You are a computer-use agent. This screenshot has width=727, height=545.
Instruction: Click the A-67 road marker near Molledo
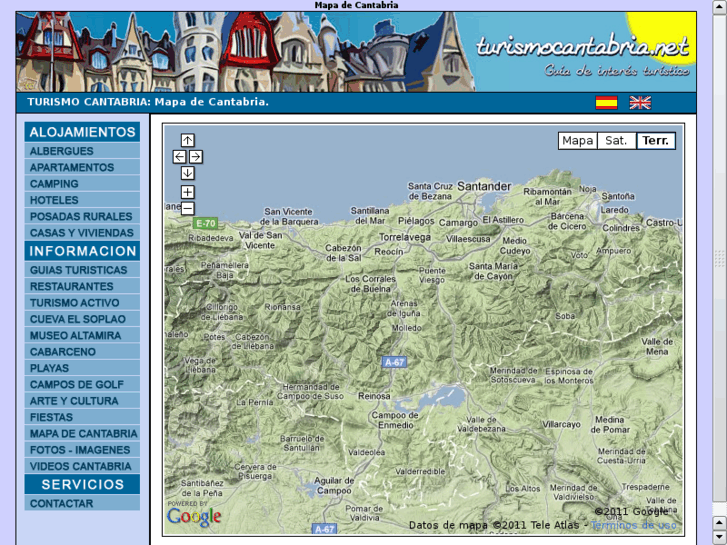point(395,362)
